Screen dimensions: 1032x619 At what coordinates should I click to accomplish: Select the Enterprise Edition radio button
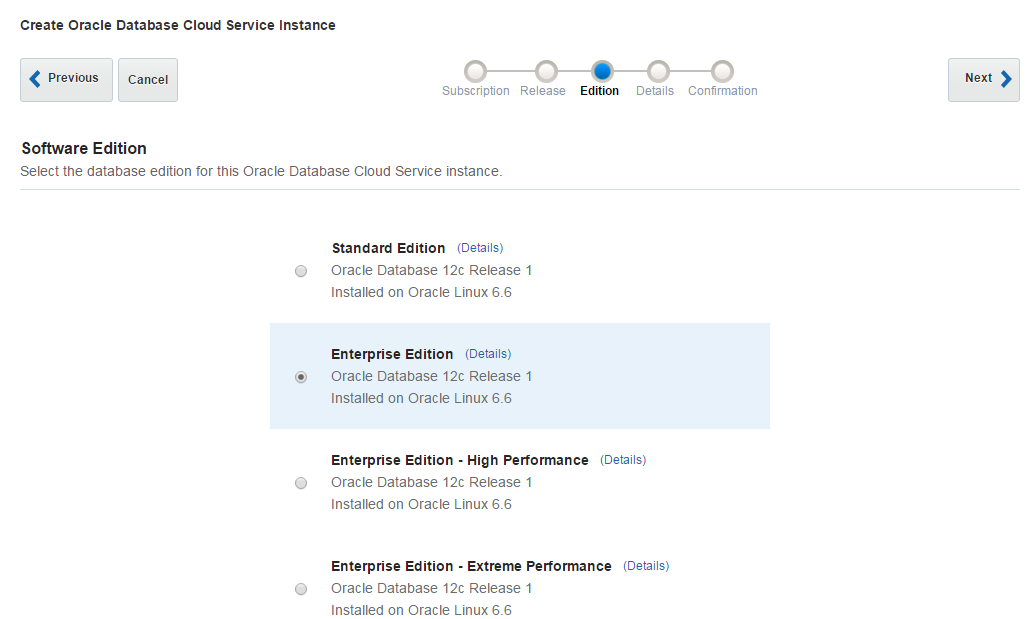point(301,377)
